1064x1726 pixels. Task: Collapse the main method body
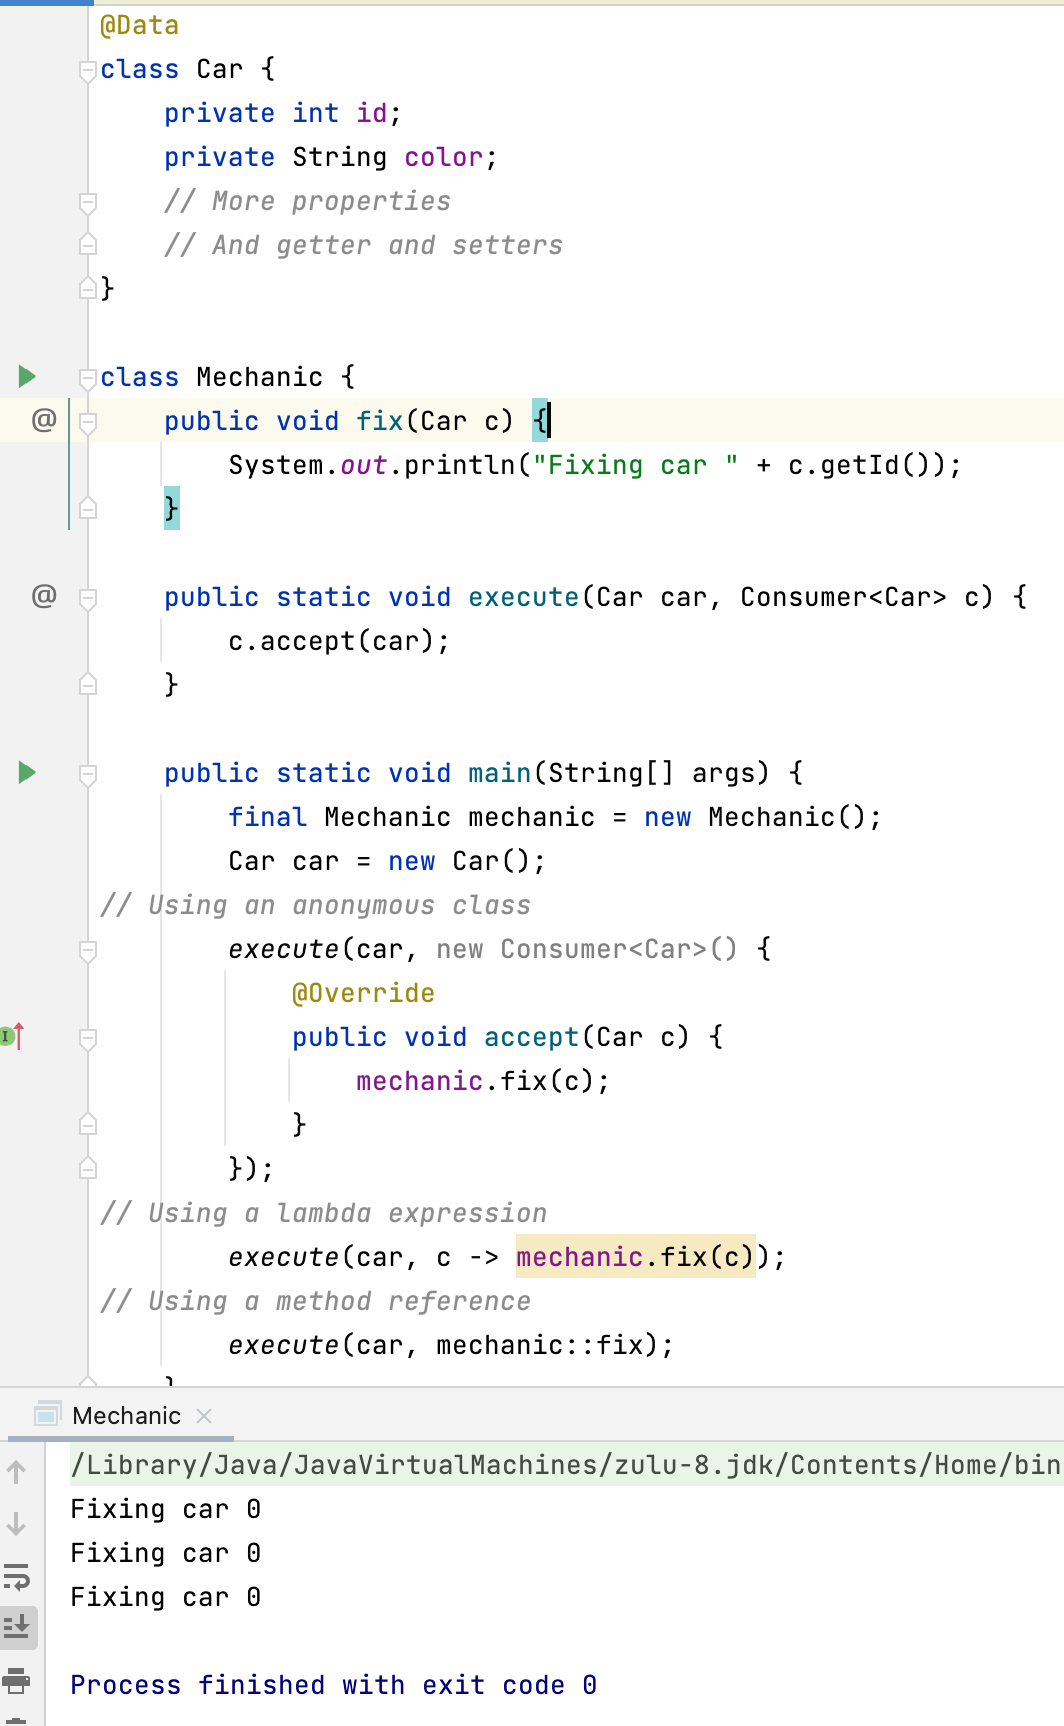point(88,774)
